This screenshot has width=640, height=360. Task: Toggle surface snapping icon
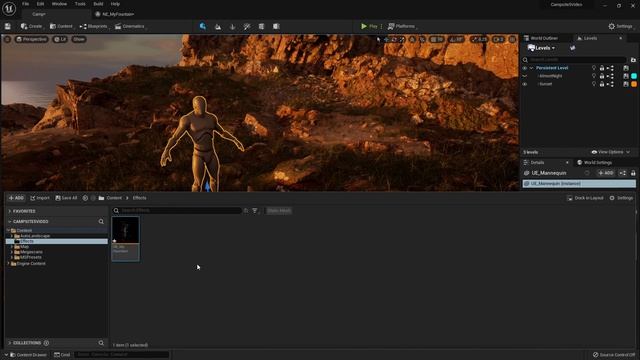[x=422, y=40]
